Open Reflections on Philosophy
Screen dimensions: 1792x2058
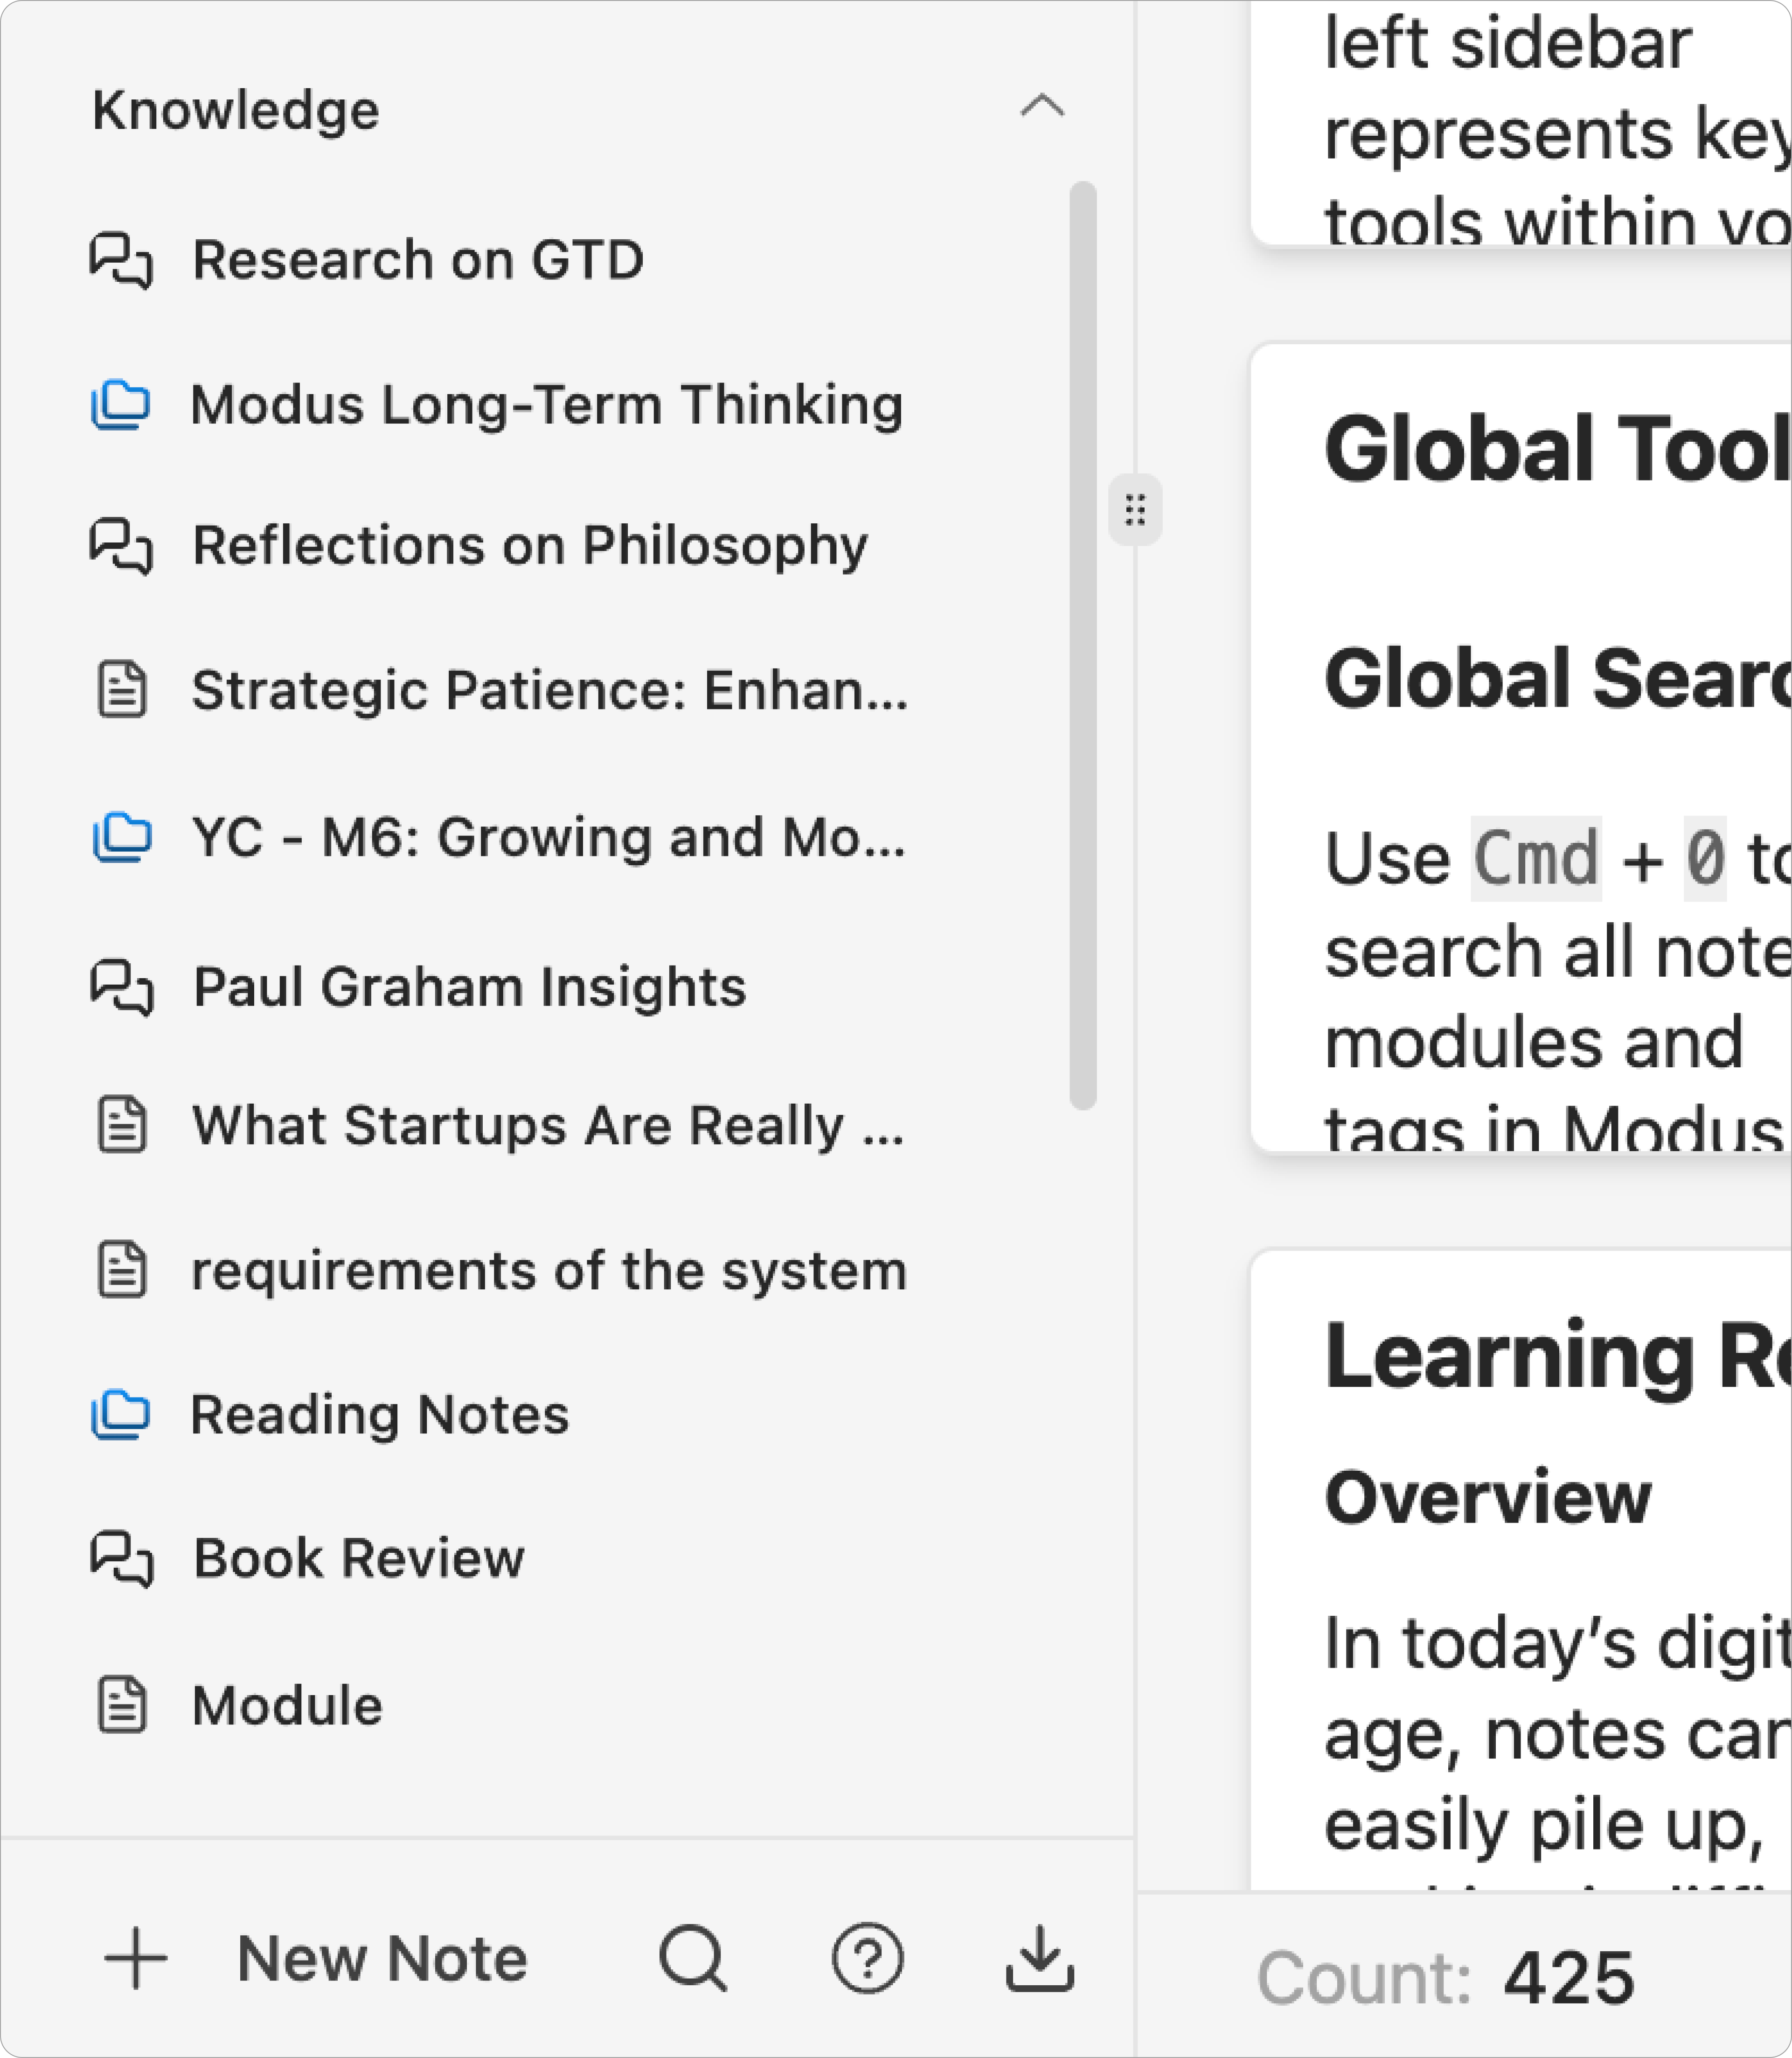point(530,546)
